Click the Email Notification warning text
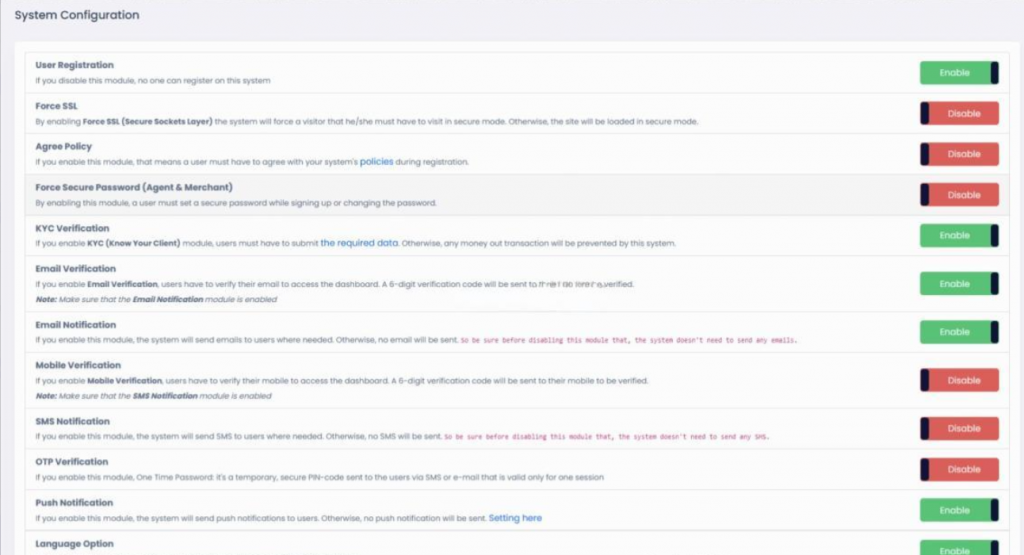Viewport: 1024px width, 555px height. 628,340
